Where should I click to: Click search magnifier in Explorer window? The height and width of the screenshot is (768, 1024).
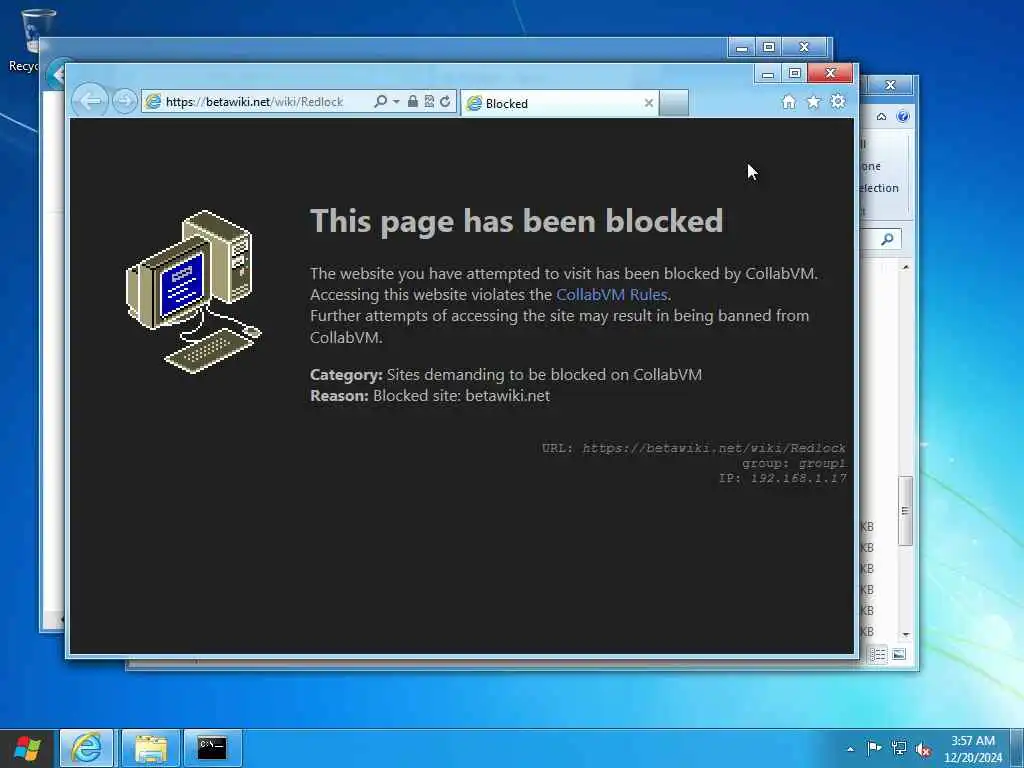pos(887,240)
